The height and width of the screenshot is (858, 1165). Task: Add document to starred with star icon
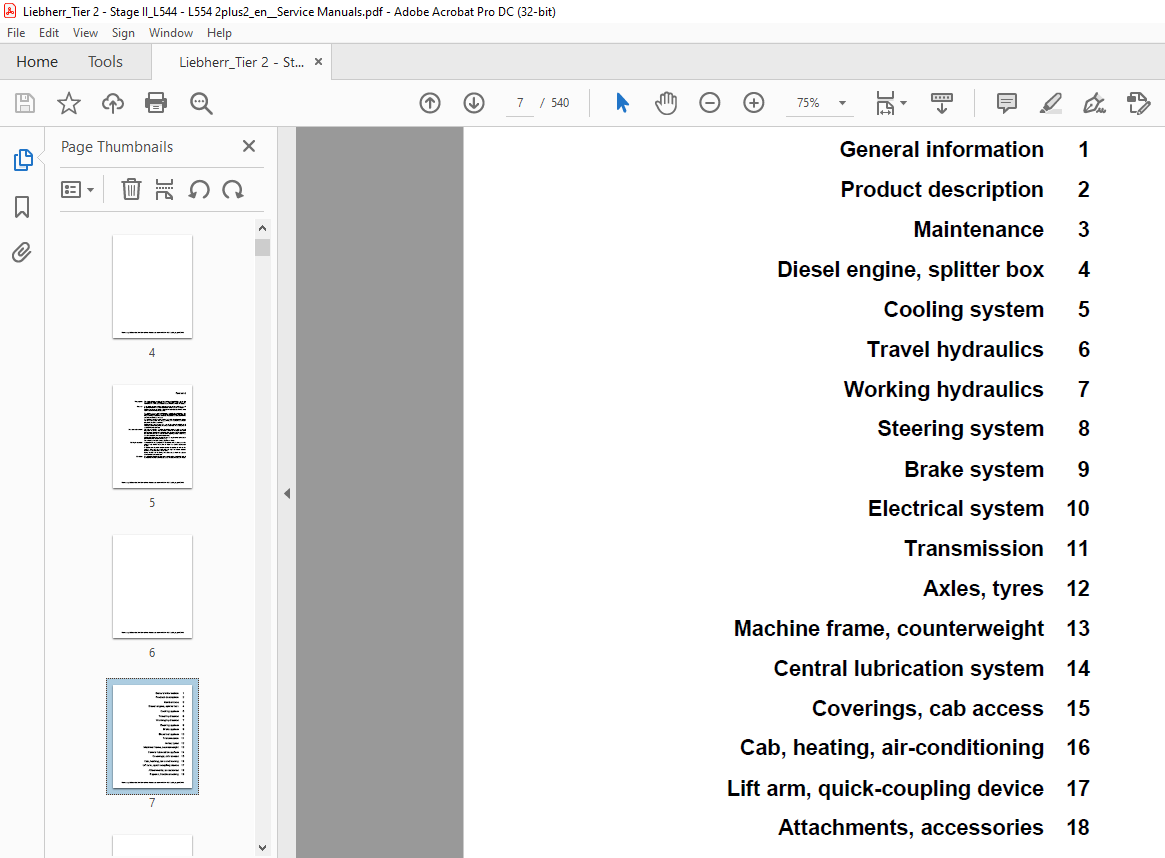coord(68,103)
